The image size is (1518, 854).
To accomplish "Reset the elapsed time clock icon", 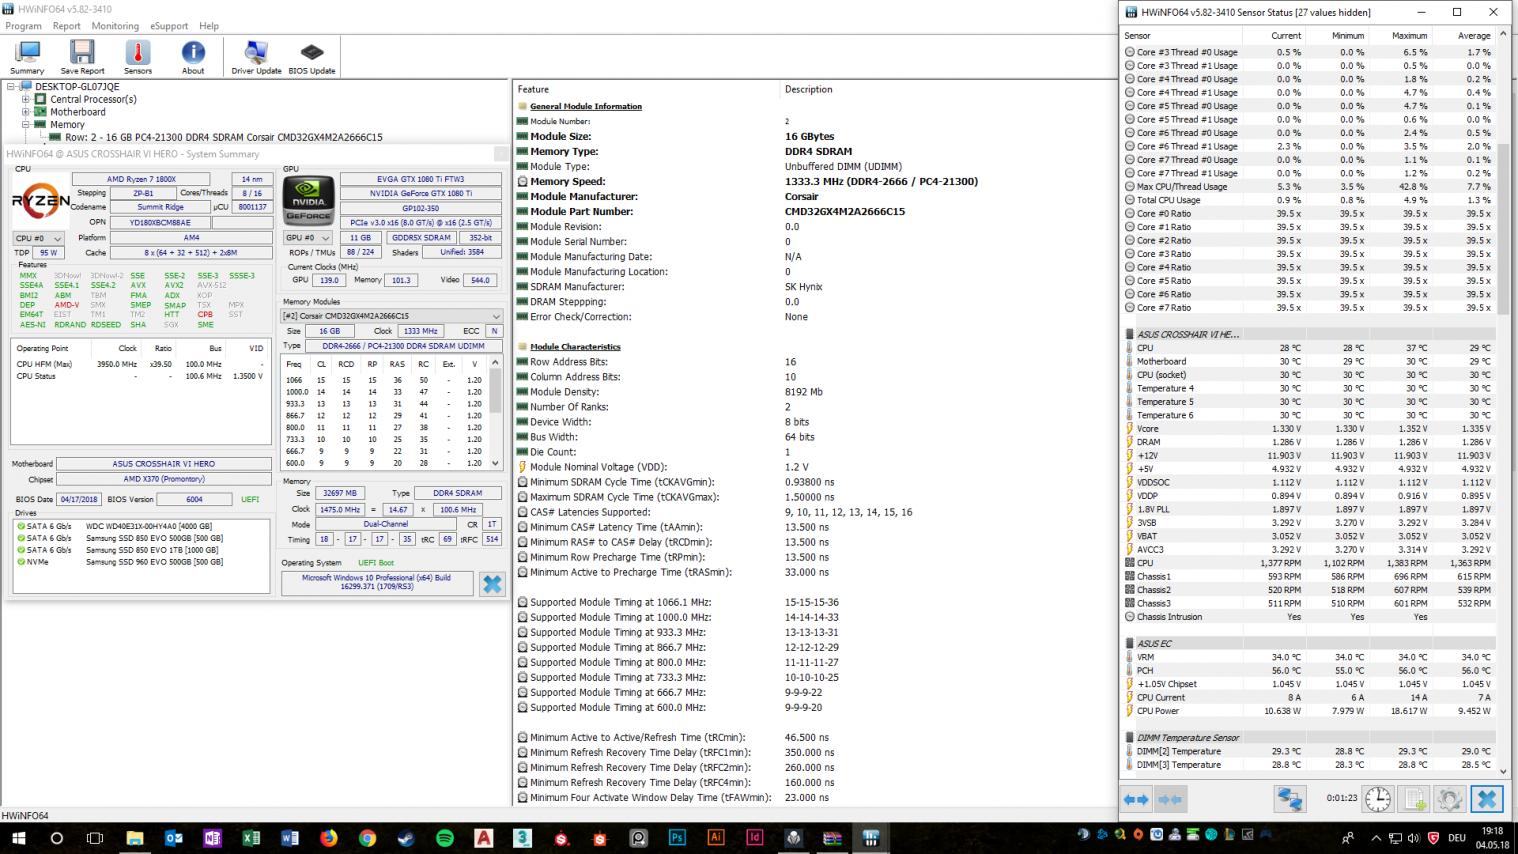I will (x=1378, y=798).
